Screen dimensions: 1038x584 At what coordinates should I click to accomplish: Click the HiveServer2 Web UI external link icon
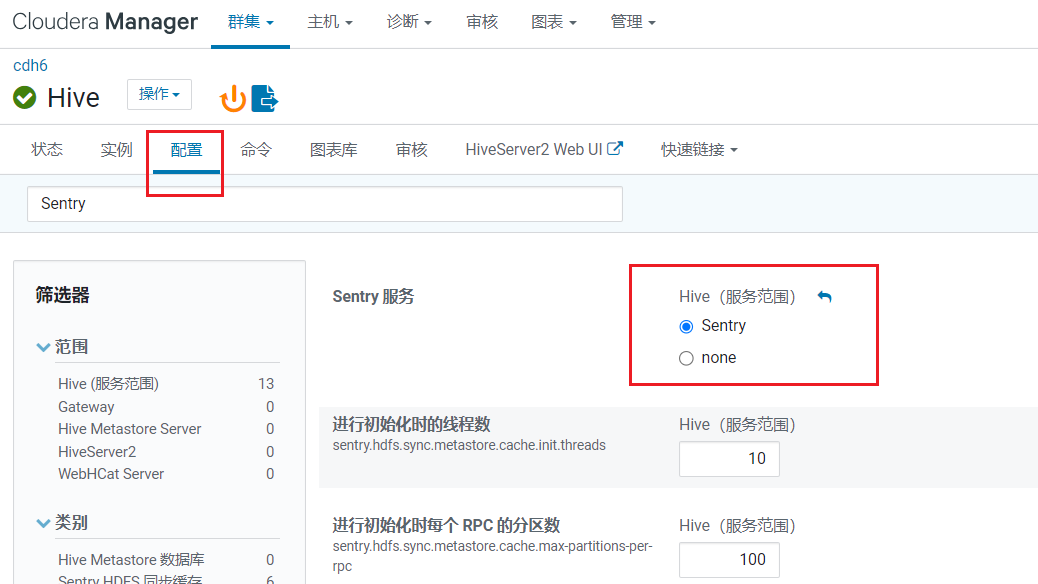point(615,148)
